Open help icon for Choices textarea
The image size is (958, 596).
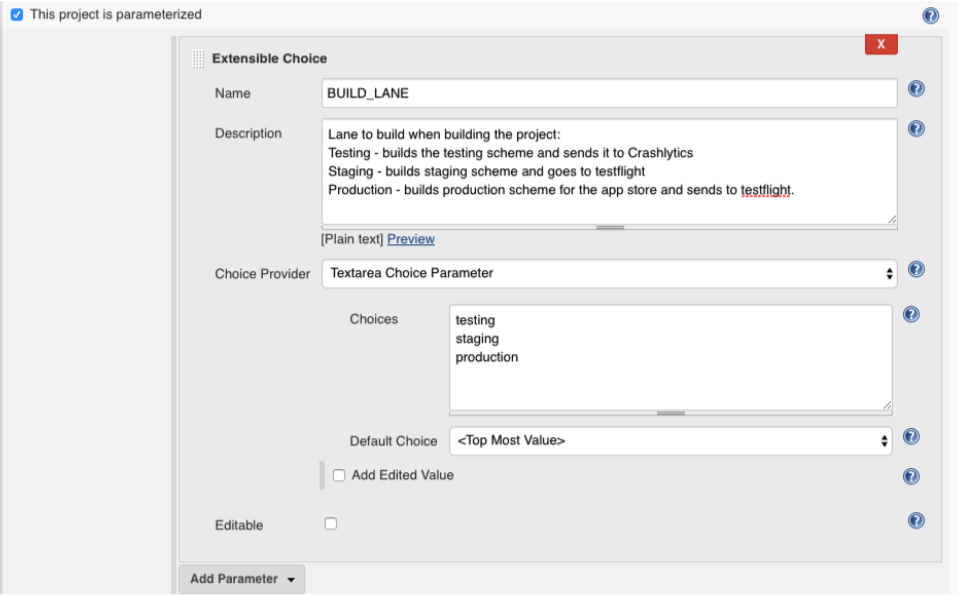click(x=911, y=314)
